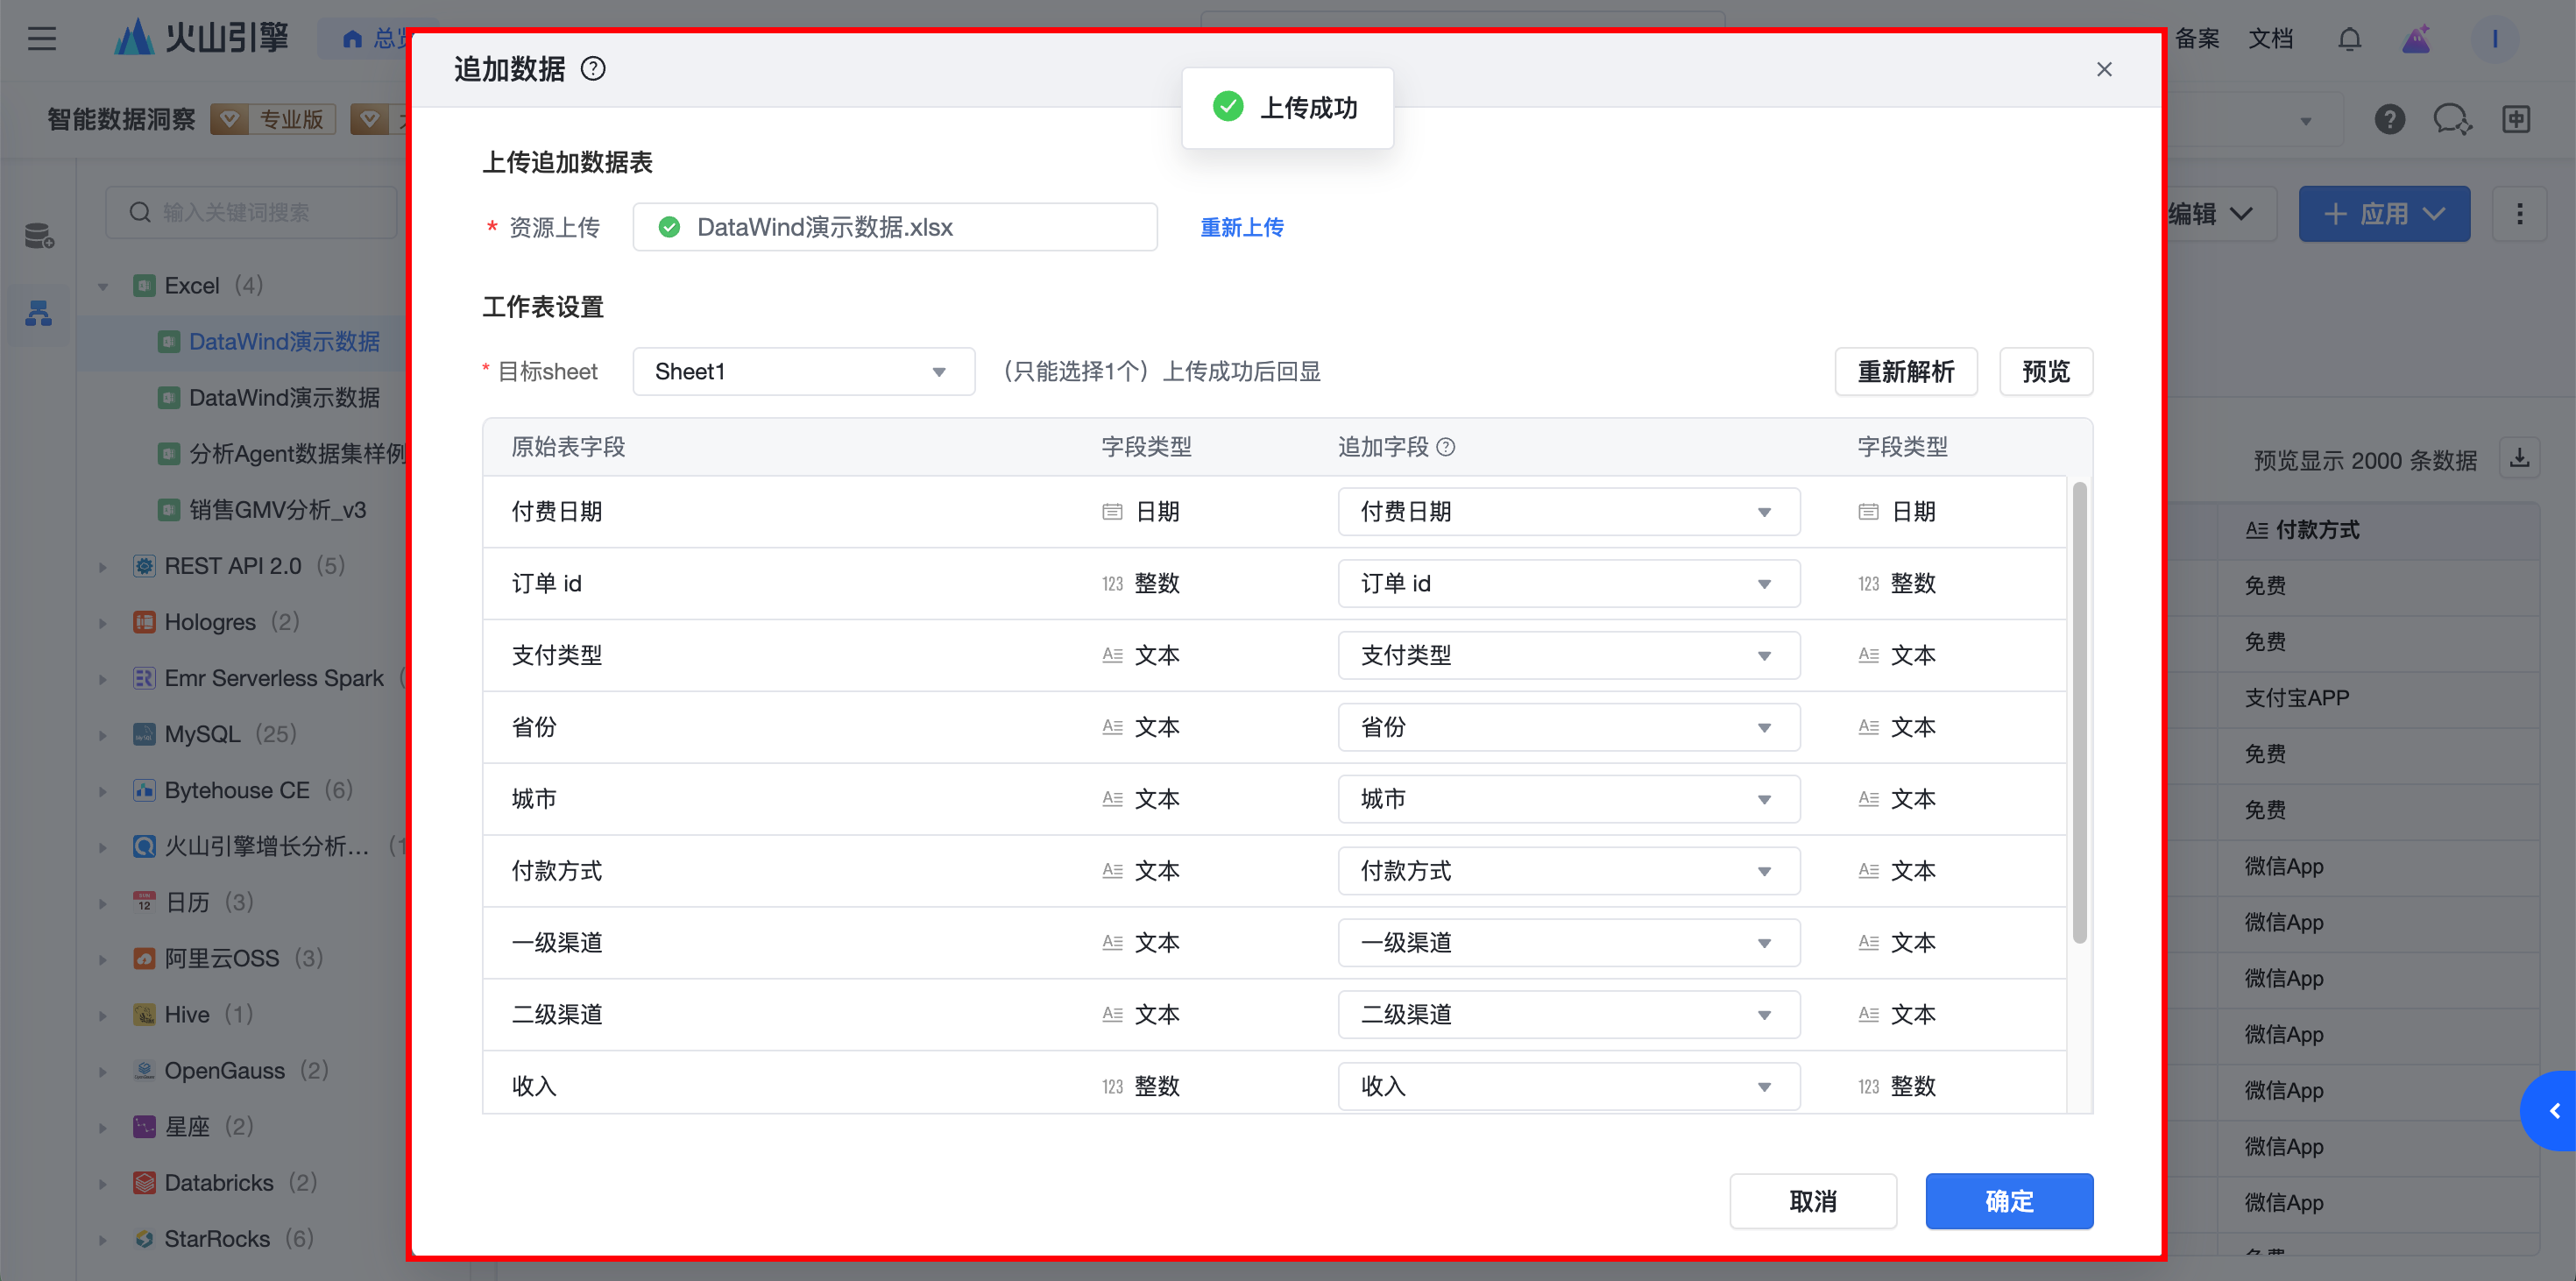This screenshot has width=2576, height=1281.
Task: Click help icon beside 追加数据 title
Action: 593,69
